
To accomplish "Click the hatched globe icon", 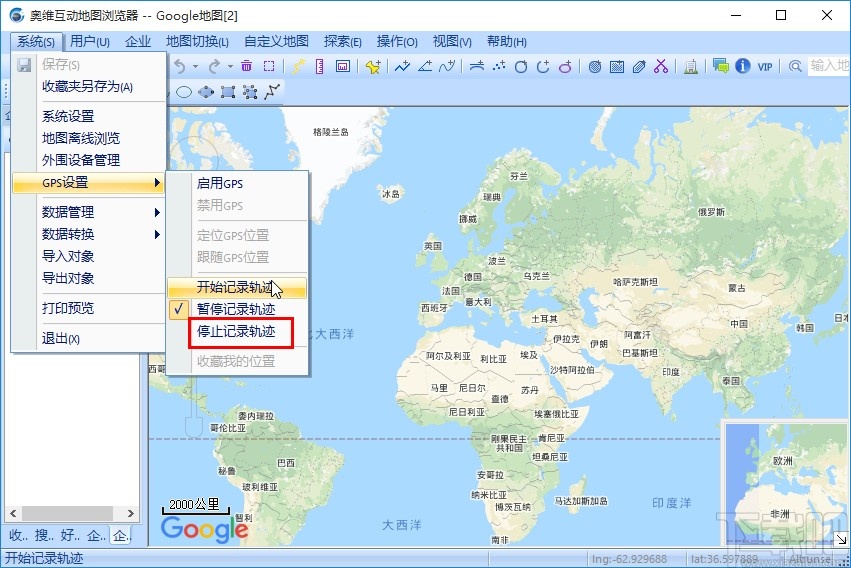I will [x=595, y=66].
